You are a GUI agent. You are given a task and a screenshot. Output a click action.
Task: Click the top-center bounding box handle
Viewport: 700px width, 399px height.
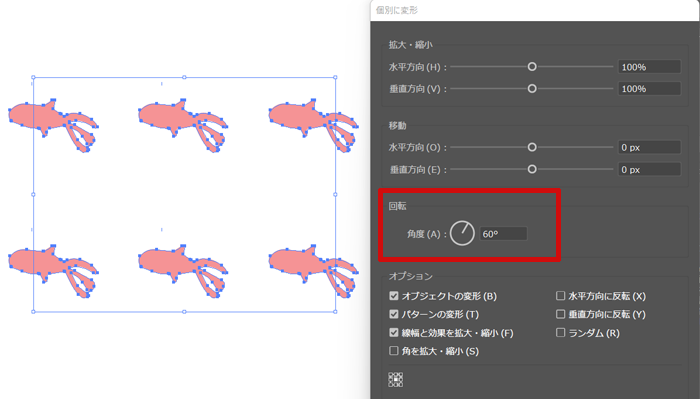[184, 78]
